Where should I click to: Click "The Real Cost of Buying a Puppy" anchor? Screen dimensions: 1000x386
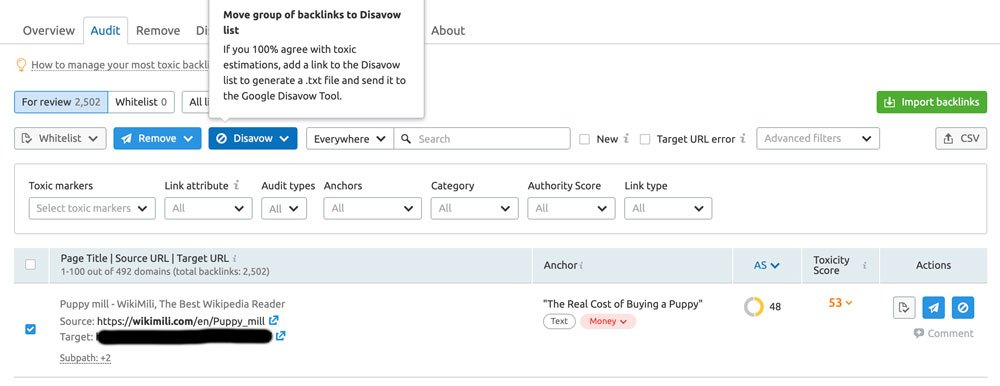(622, 304)
